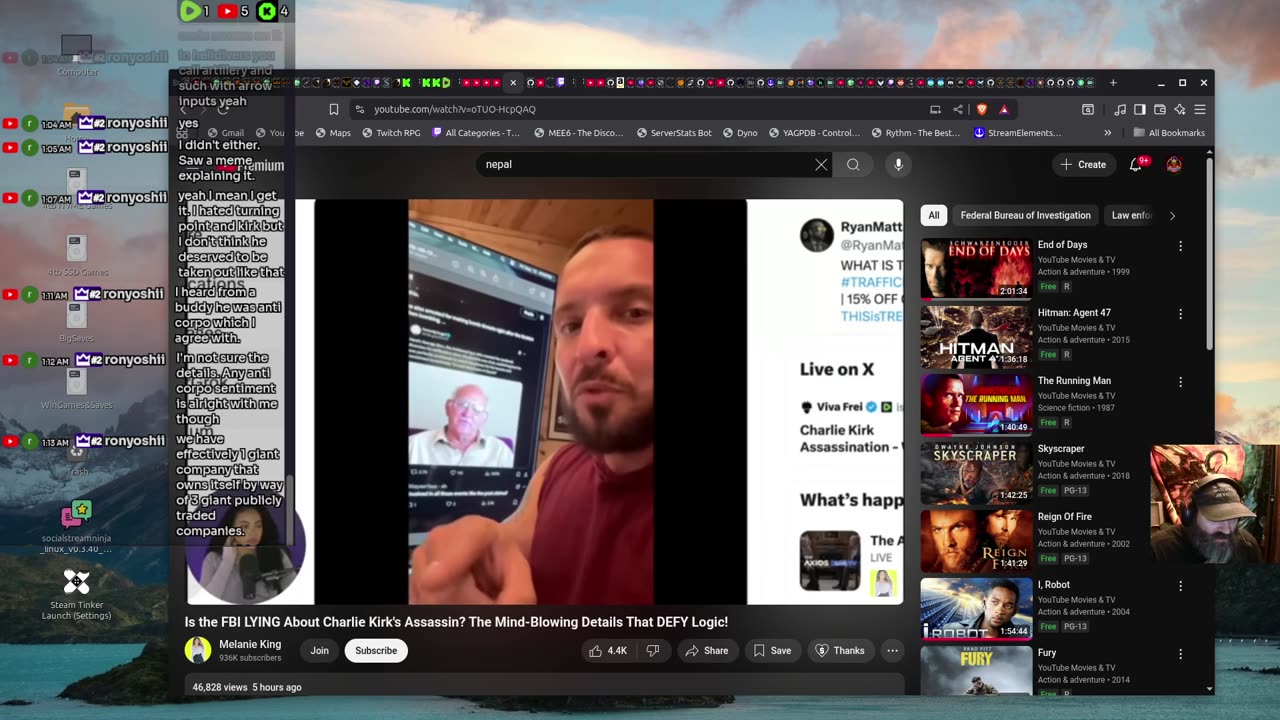Open the Maps bookmark

click(x=332, y=133)
